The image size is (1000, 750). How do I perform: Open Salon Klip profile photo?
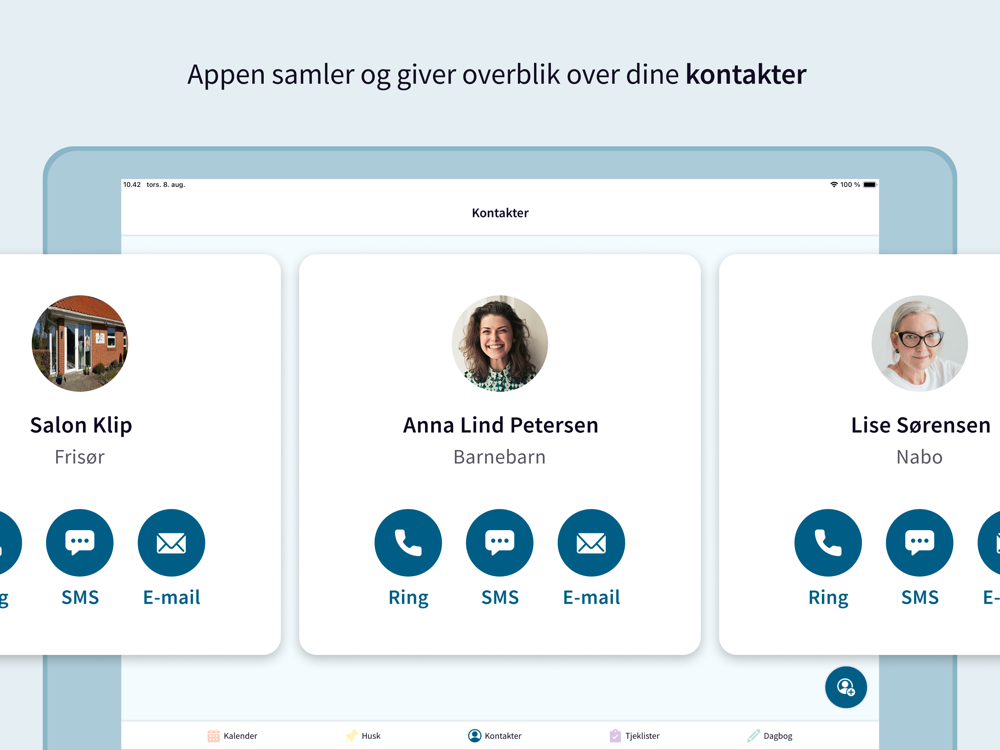click(80, 343)
